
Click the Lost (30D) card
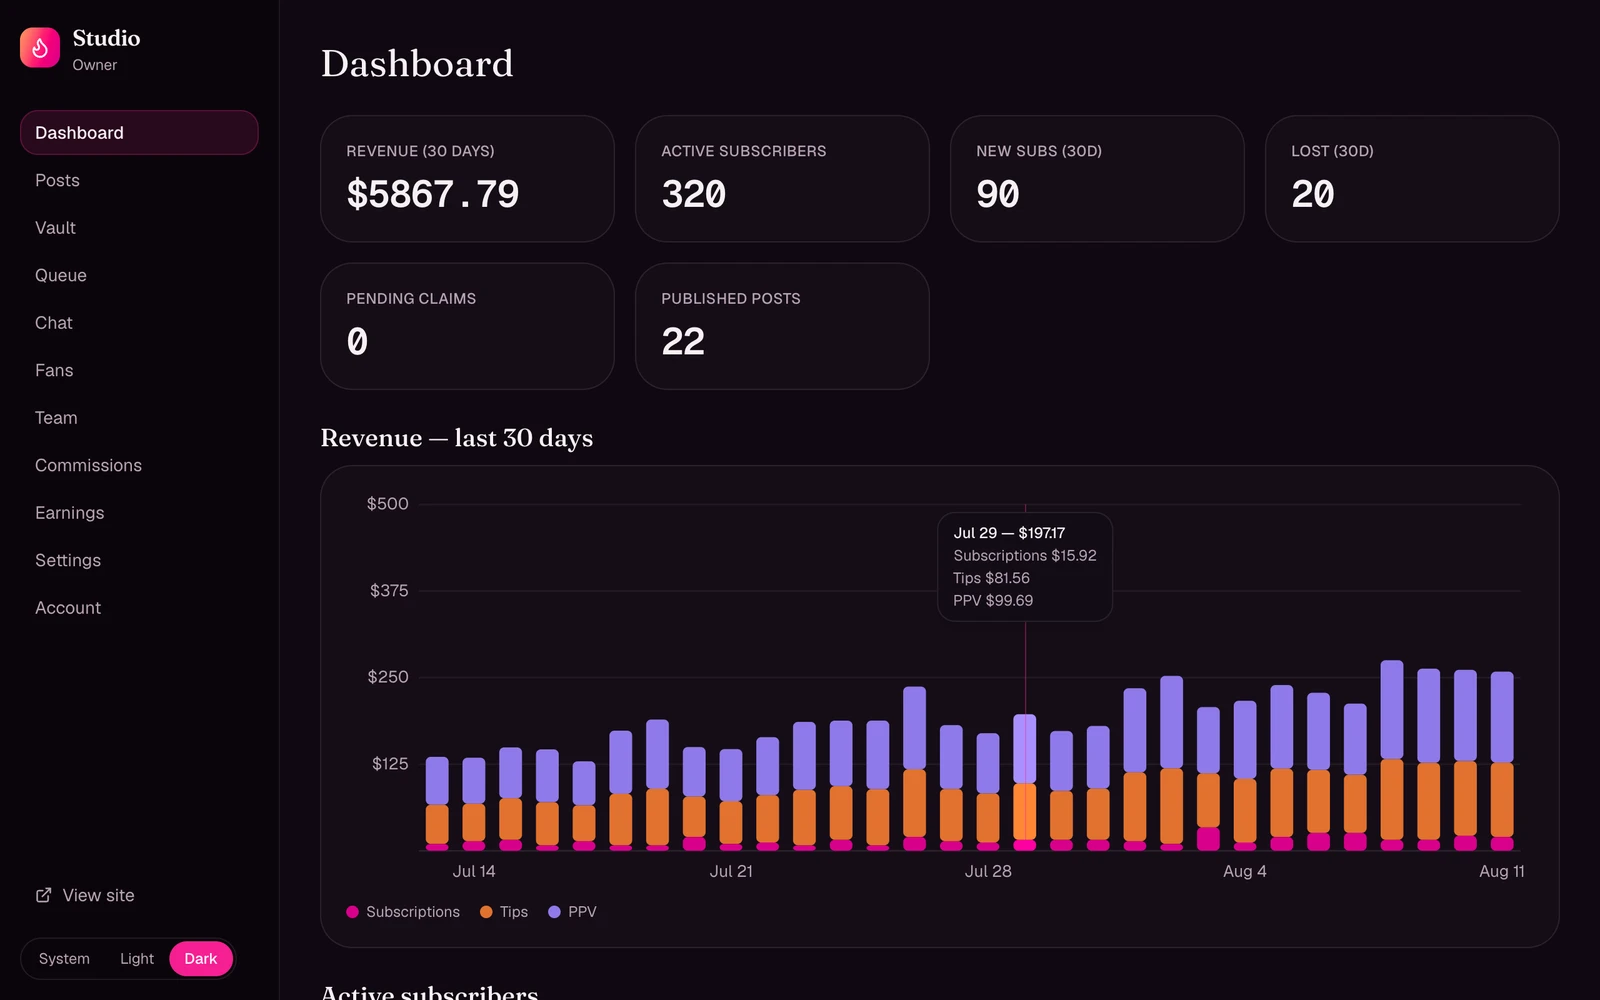coord(1412,179)
